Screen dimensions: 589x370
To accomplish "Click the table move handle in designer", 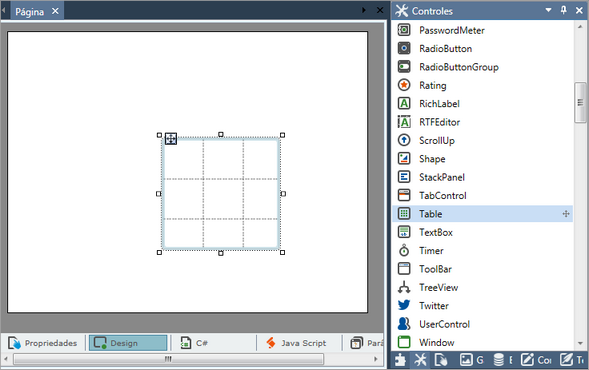I will (x=171, y=139).
